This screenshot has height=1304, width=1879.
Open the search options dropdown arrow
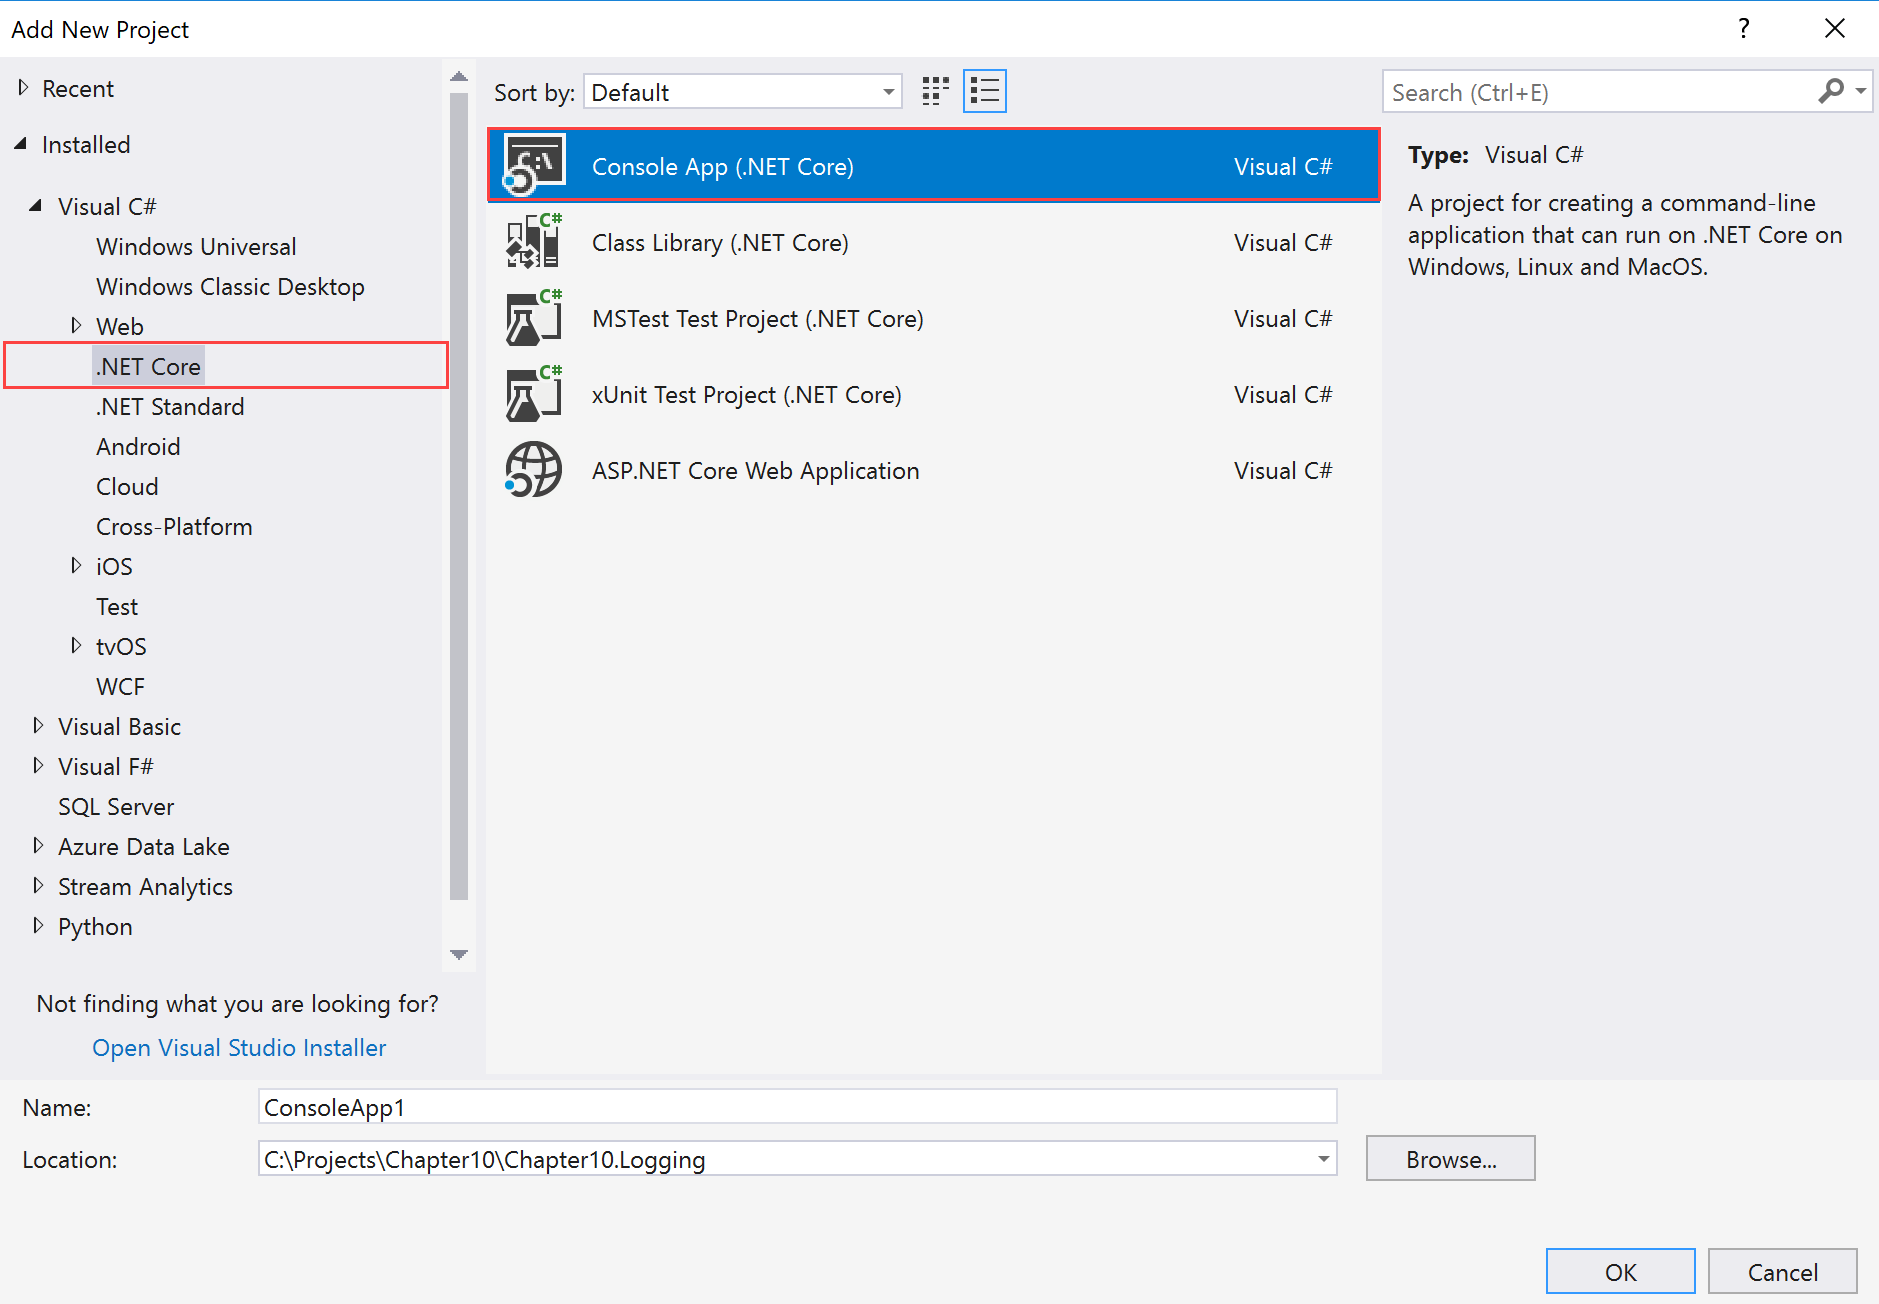[x=1861, y=92]
